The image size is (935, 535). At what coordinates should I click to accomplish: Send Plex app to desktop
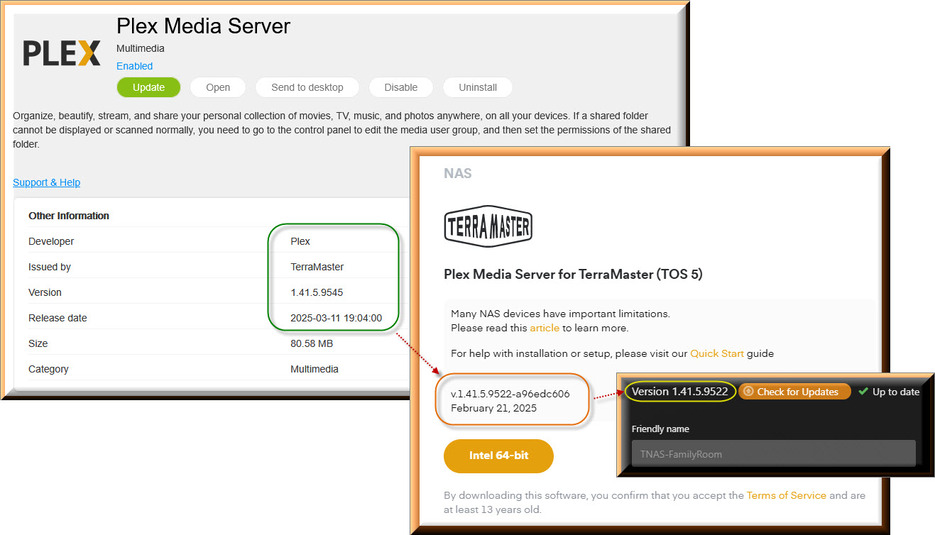coord(307,87)
